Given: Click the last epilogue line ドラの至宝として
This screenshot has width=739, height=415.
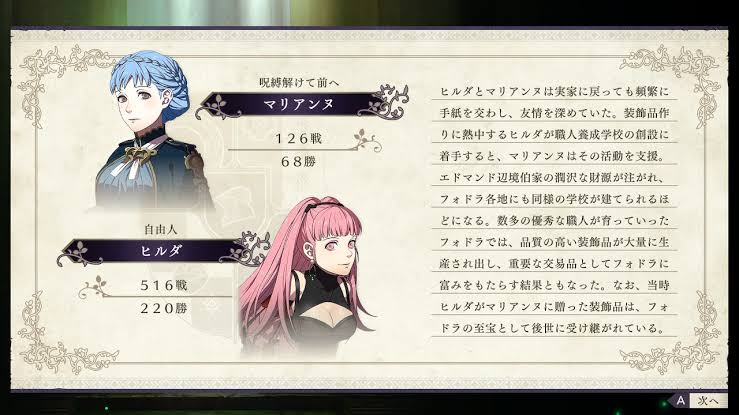Looking at the screenshot, I should [552, 328].
